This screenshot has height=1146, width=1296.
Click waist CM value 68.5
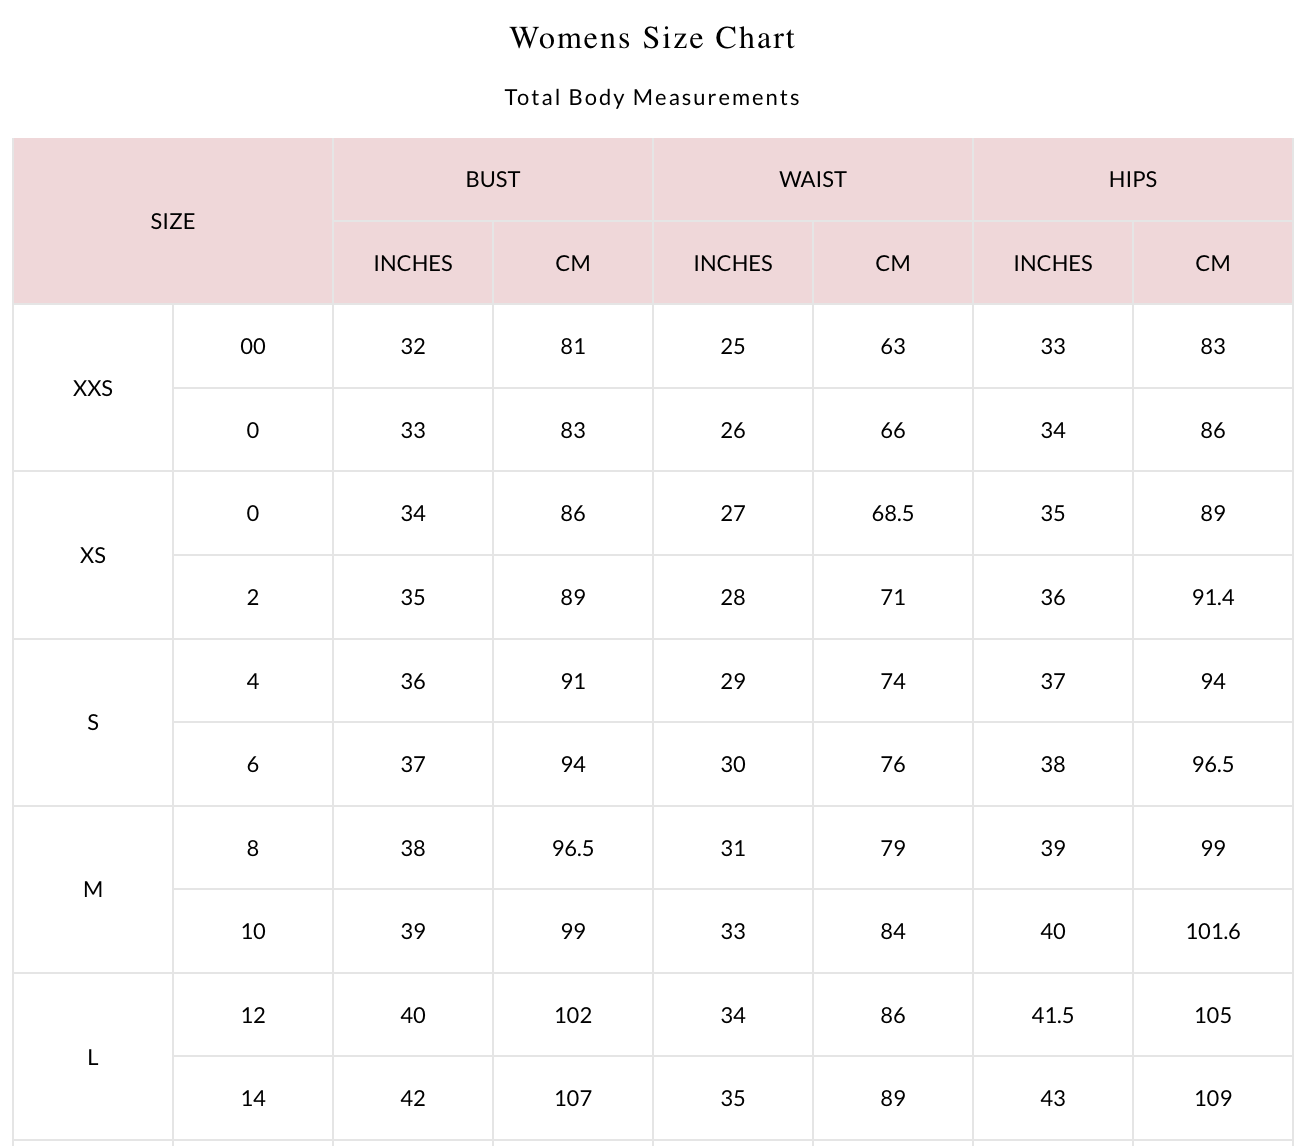click(x=893, y=513)
